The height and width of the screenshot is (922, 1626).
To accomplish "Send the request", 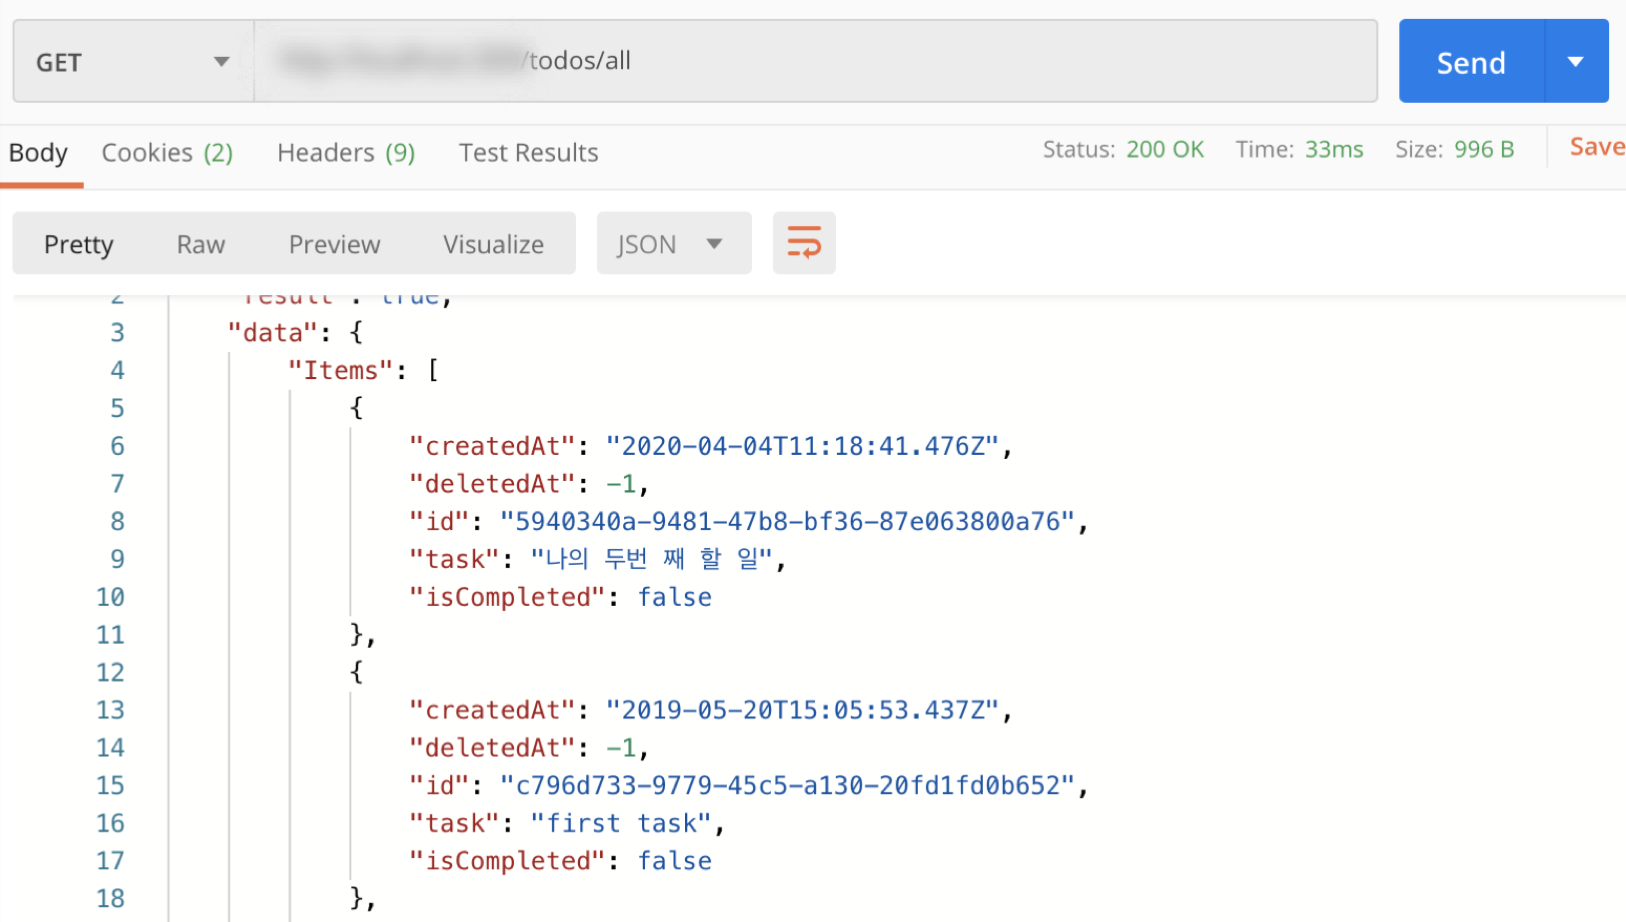I will [x=1471, y=62].
